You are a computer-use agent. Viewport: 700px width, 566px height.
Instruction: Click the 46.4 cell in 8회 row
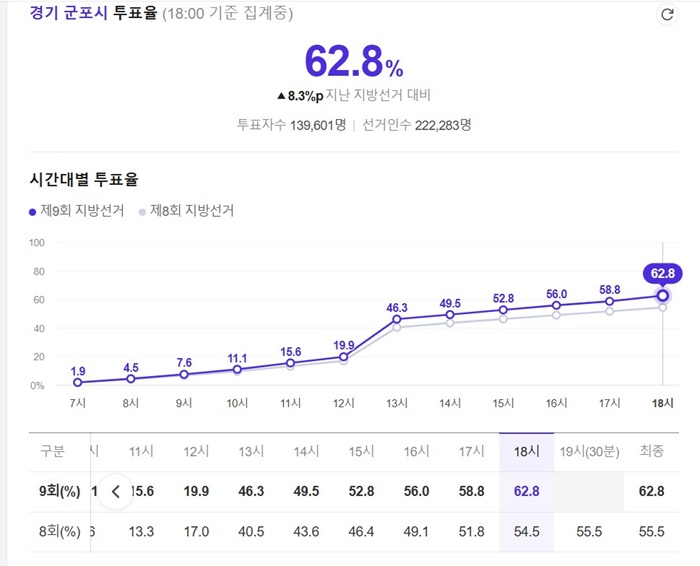click(361, 532)
